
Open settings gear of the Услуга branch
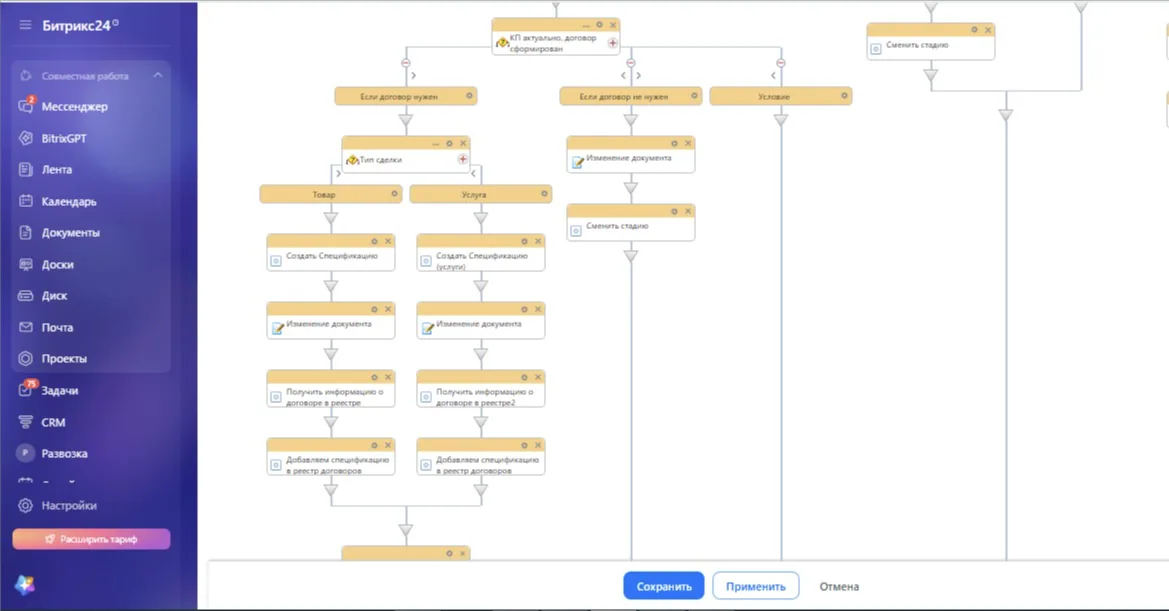[544, 194]
